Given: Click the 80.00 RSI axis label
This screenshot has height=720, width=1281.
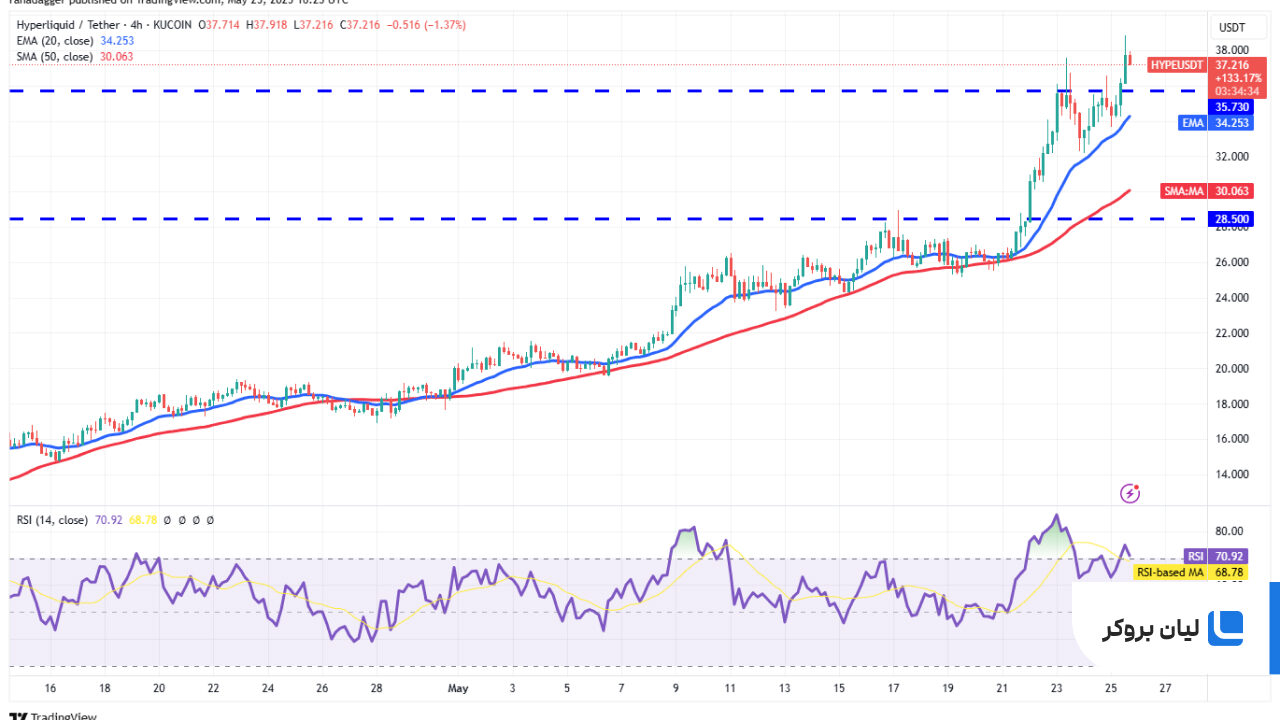Looking at the screenshot, I should (1229, 531).
